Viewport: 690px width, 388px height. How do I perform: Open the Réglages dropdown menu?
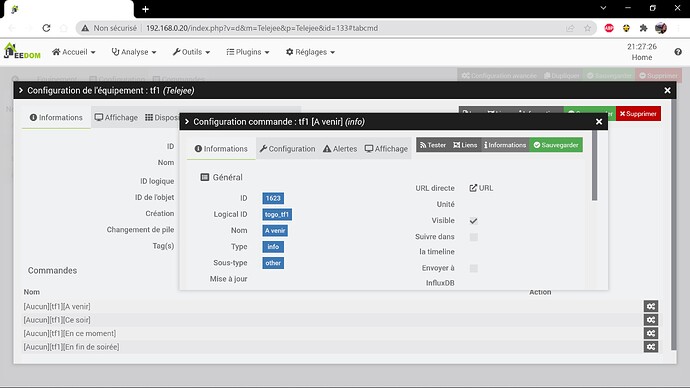(x=310, y=52)
